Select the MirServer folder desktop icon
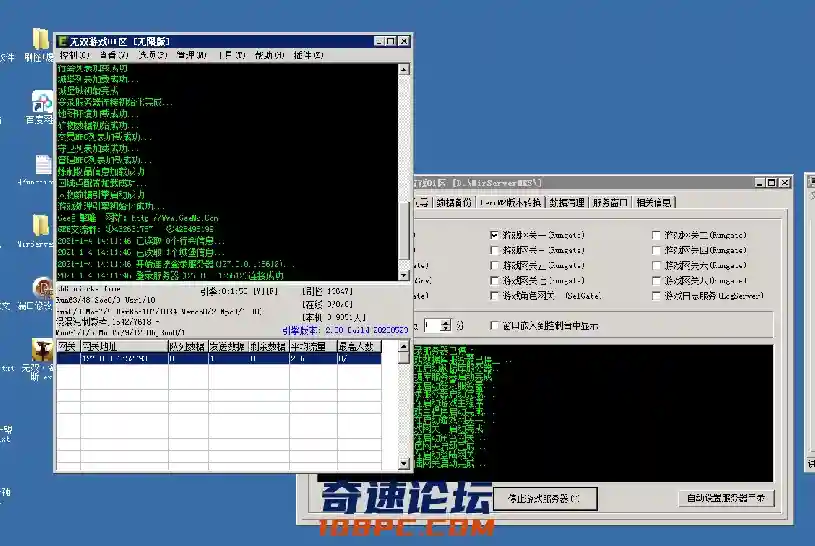This screenshot has width=815, height=546. 40,226
